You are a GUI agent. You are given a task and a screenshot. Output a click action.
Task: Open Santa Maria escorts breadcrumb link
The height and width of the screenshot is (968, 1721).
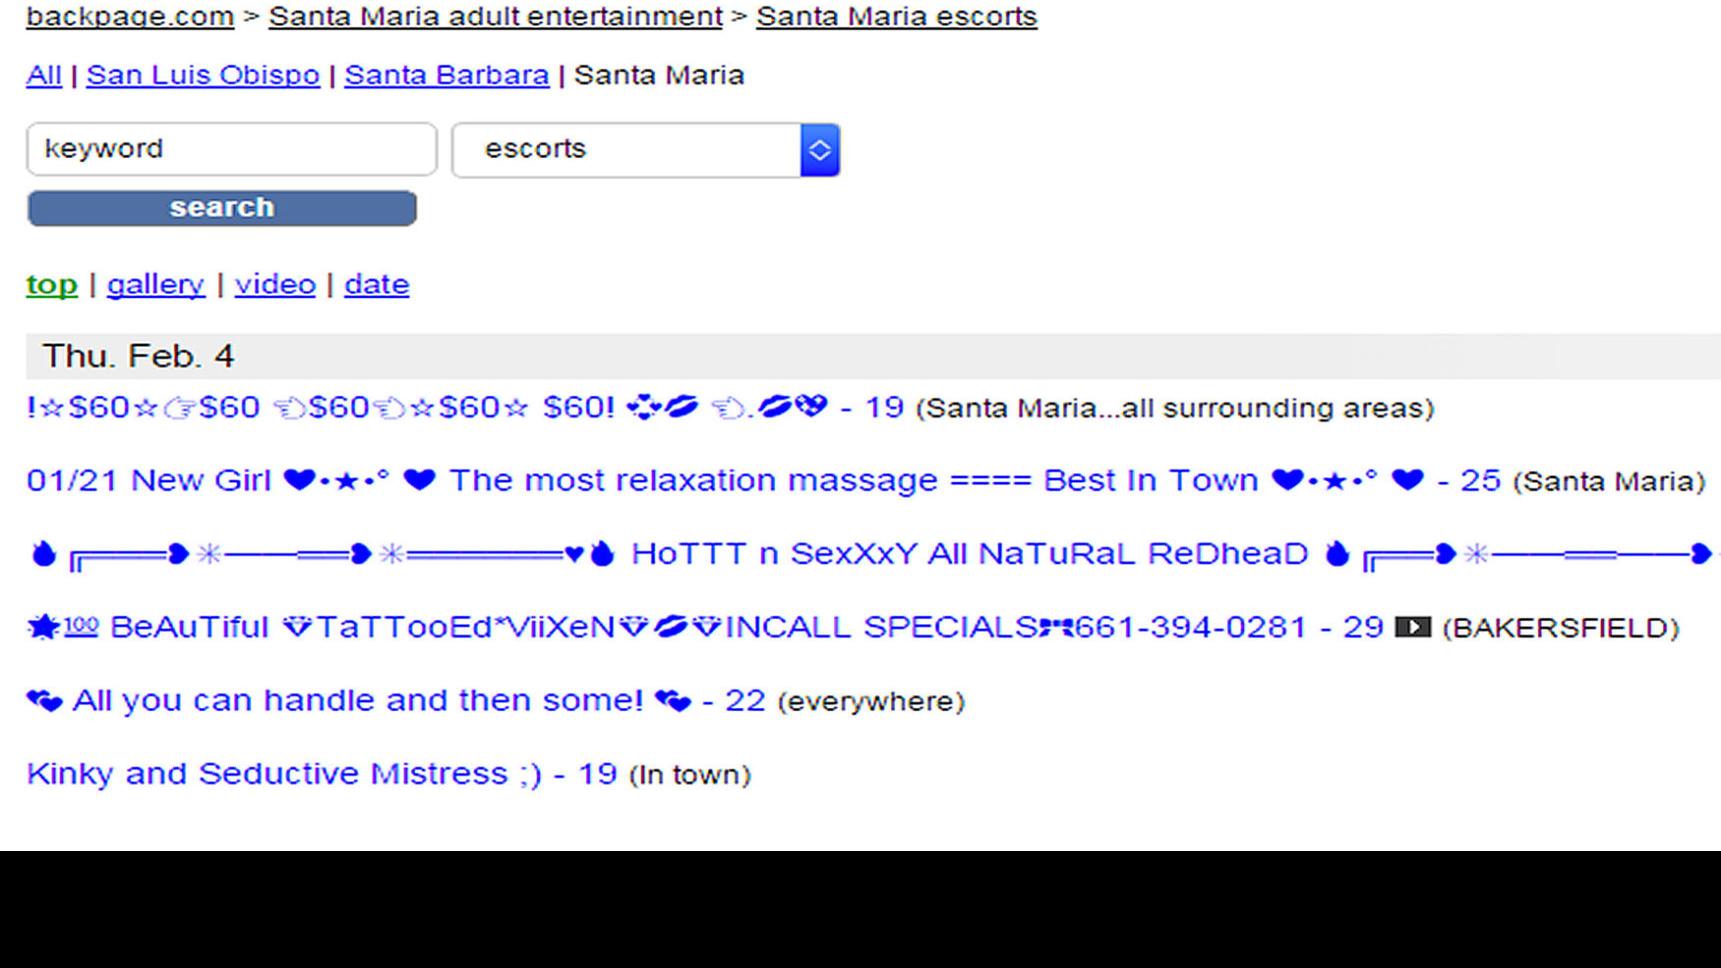[x=896, y=16]
